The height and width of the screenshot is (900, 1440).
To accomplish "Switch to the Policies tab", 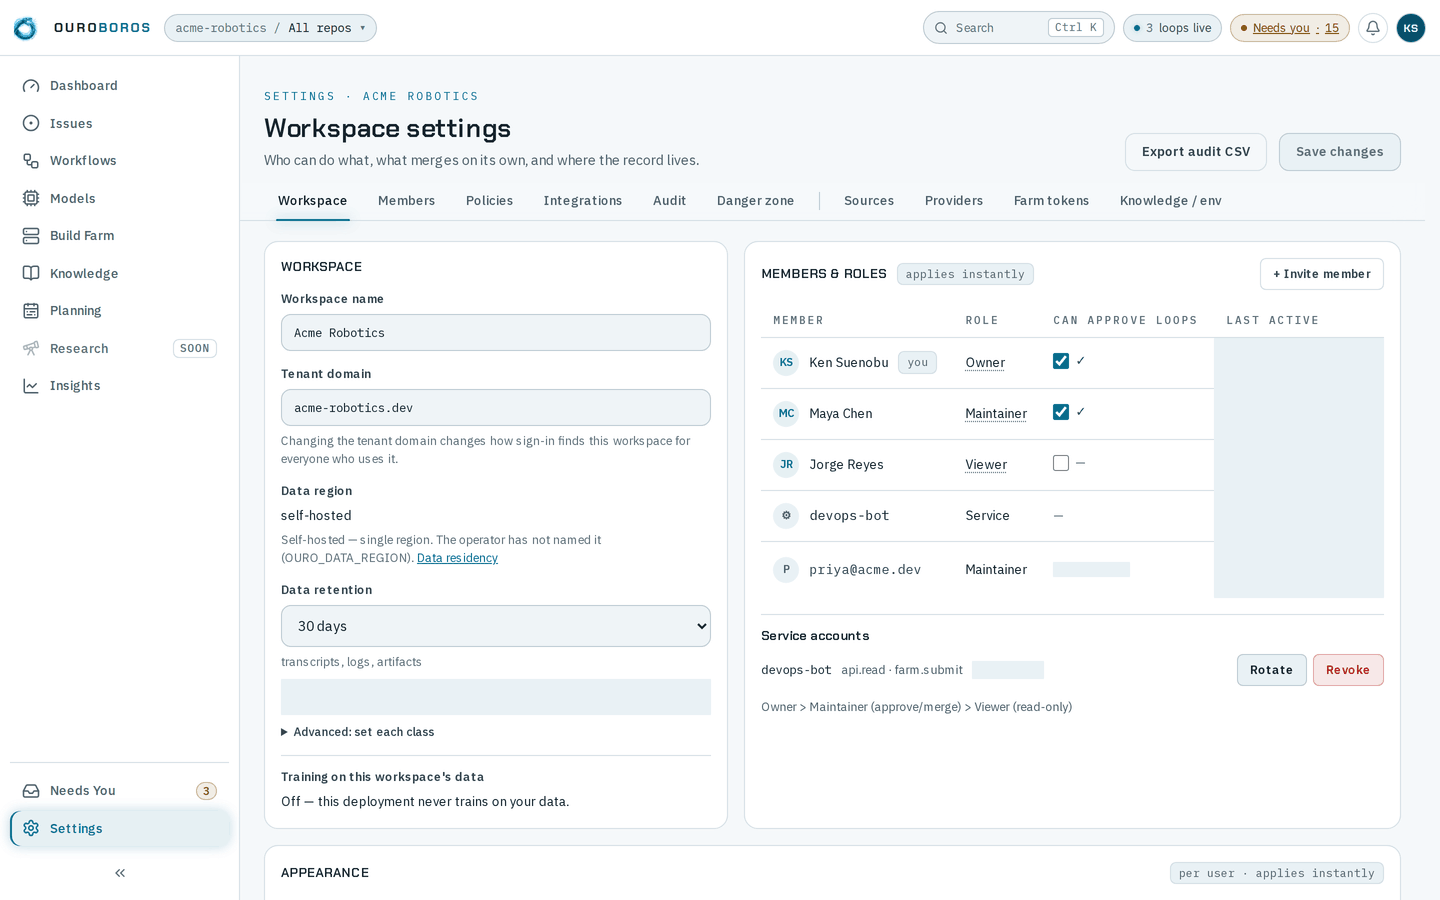I will [489, 201].
